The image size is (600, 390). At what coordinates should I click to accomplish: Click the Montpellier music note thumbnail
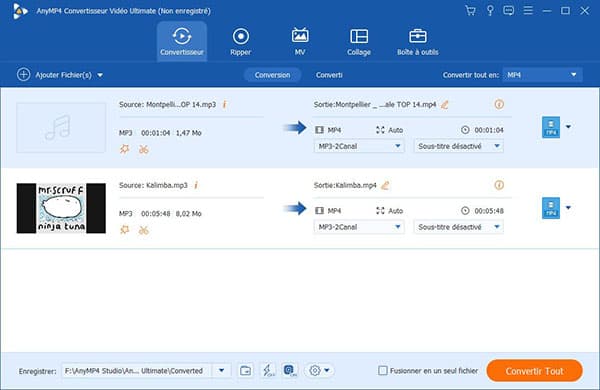click(61, 127)
